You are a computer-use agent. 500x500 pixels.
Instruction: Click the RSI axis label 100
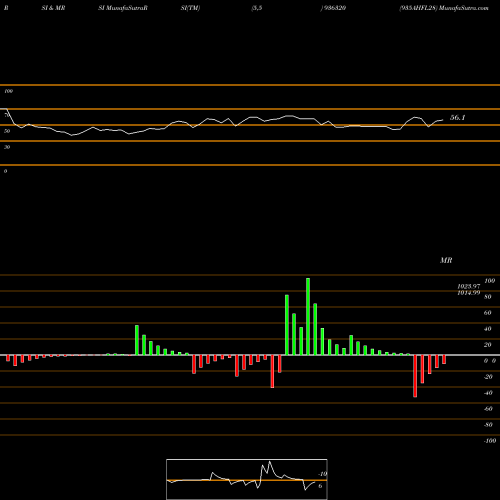click(x=9, y=91)
